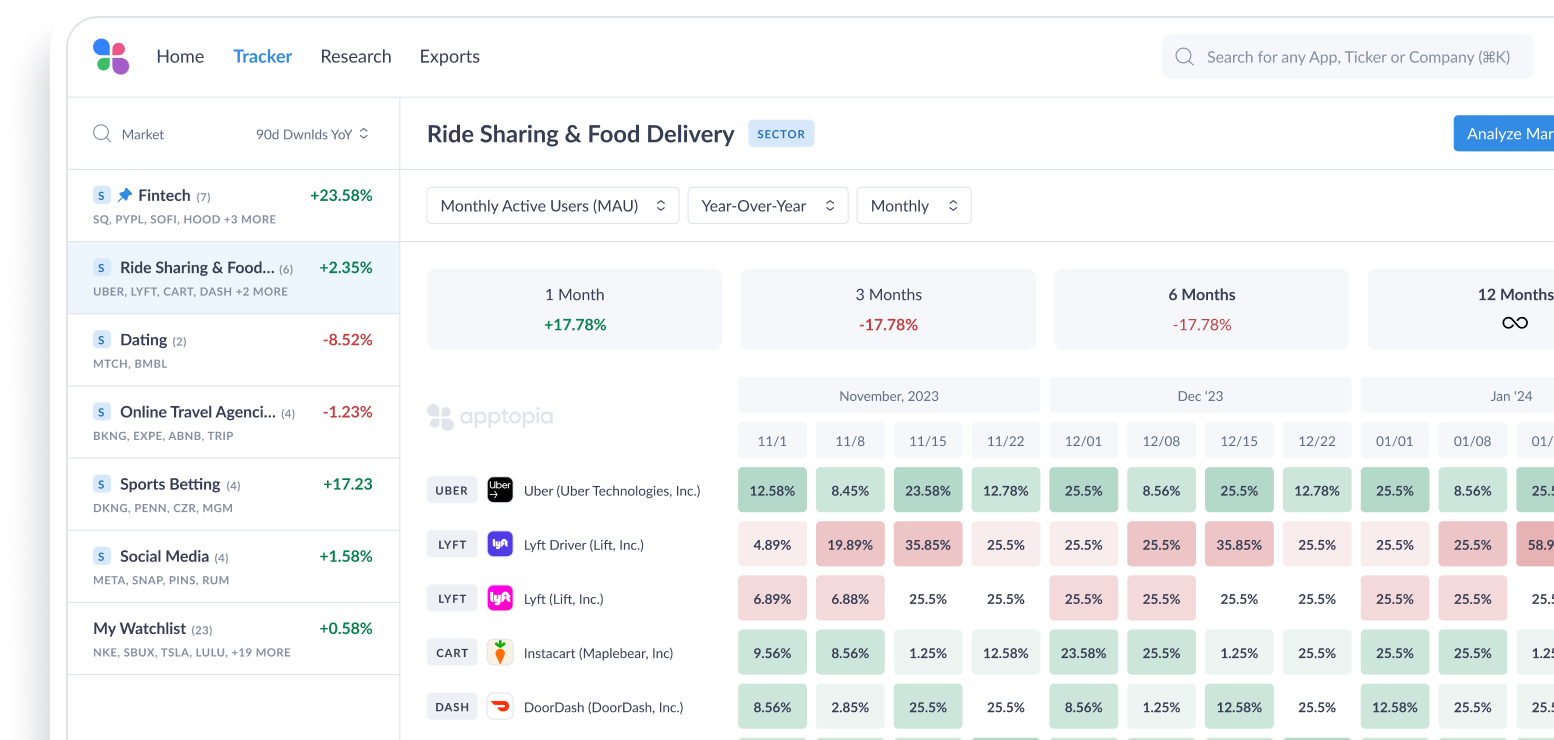
Task: Click the pink Lyft (Lift, Inc.) app icon
Action: coord(500,598)
